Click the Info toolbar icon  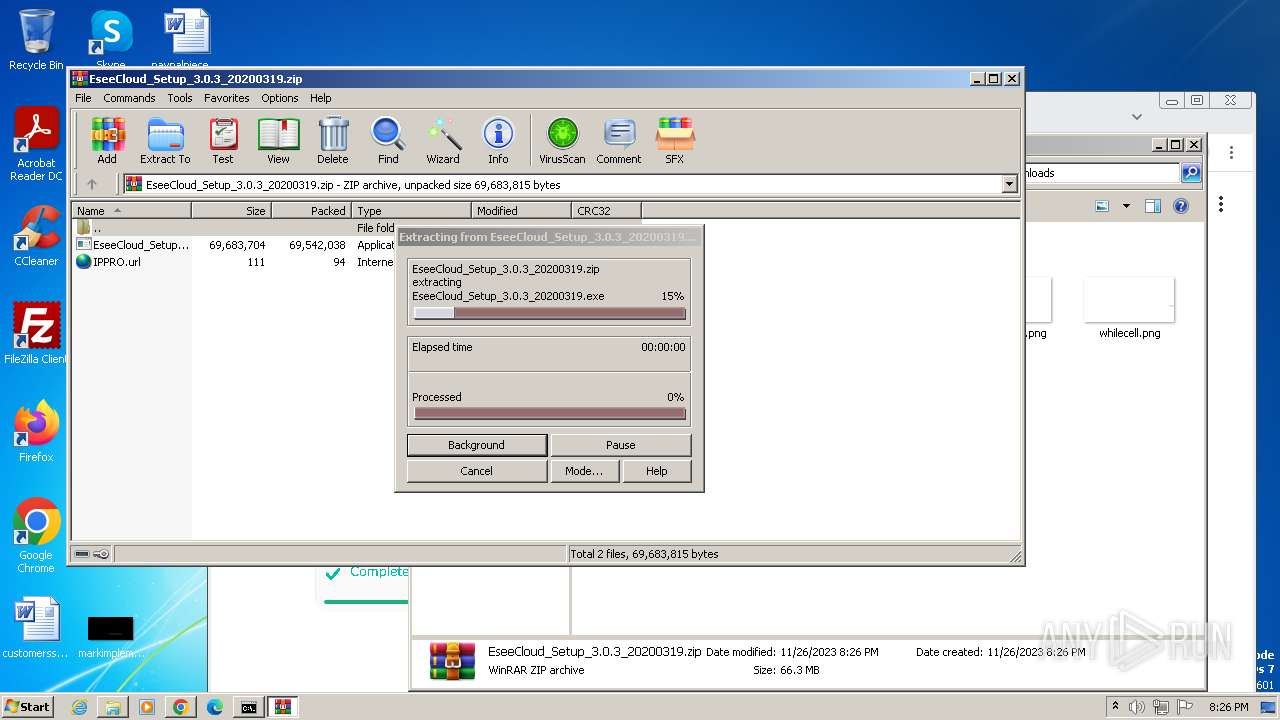[x=498, y=140]
